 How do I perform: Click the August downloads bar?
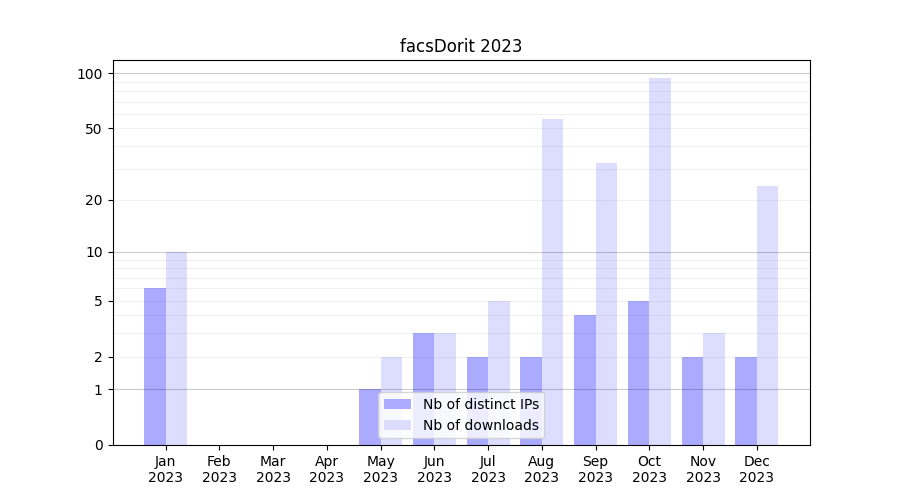coord(552,282)
